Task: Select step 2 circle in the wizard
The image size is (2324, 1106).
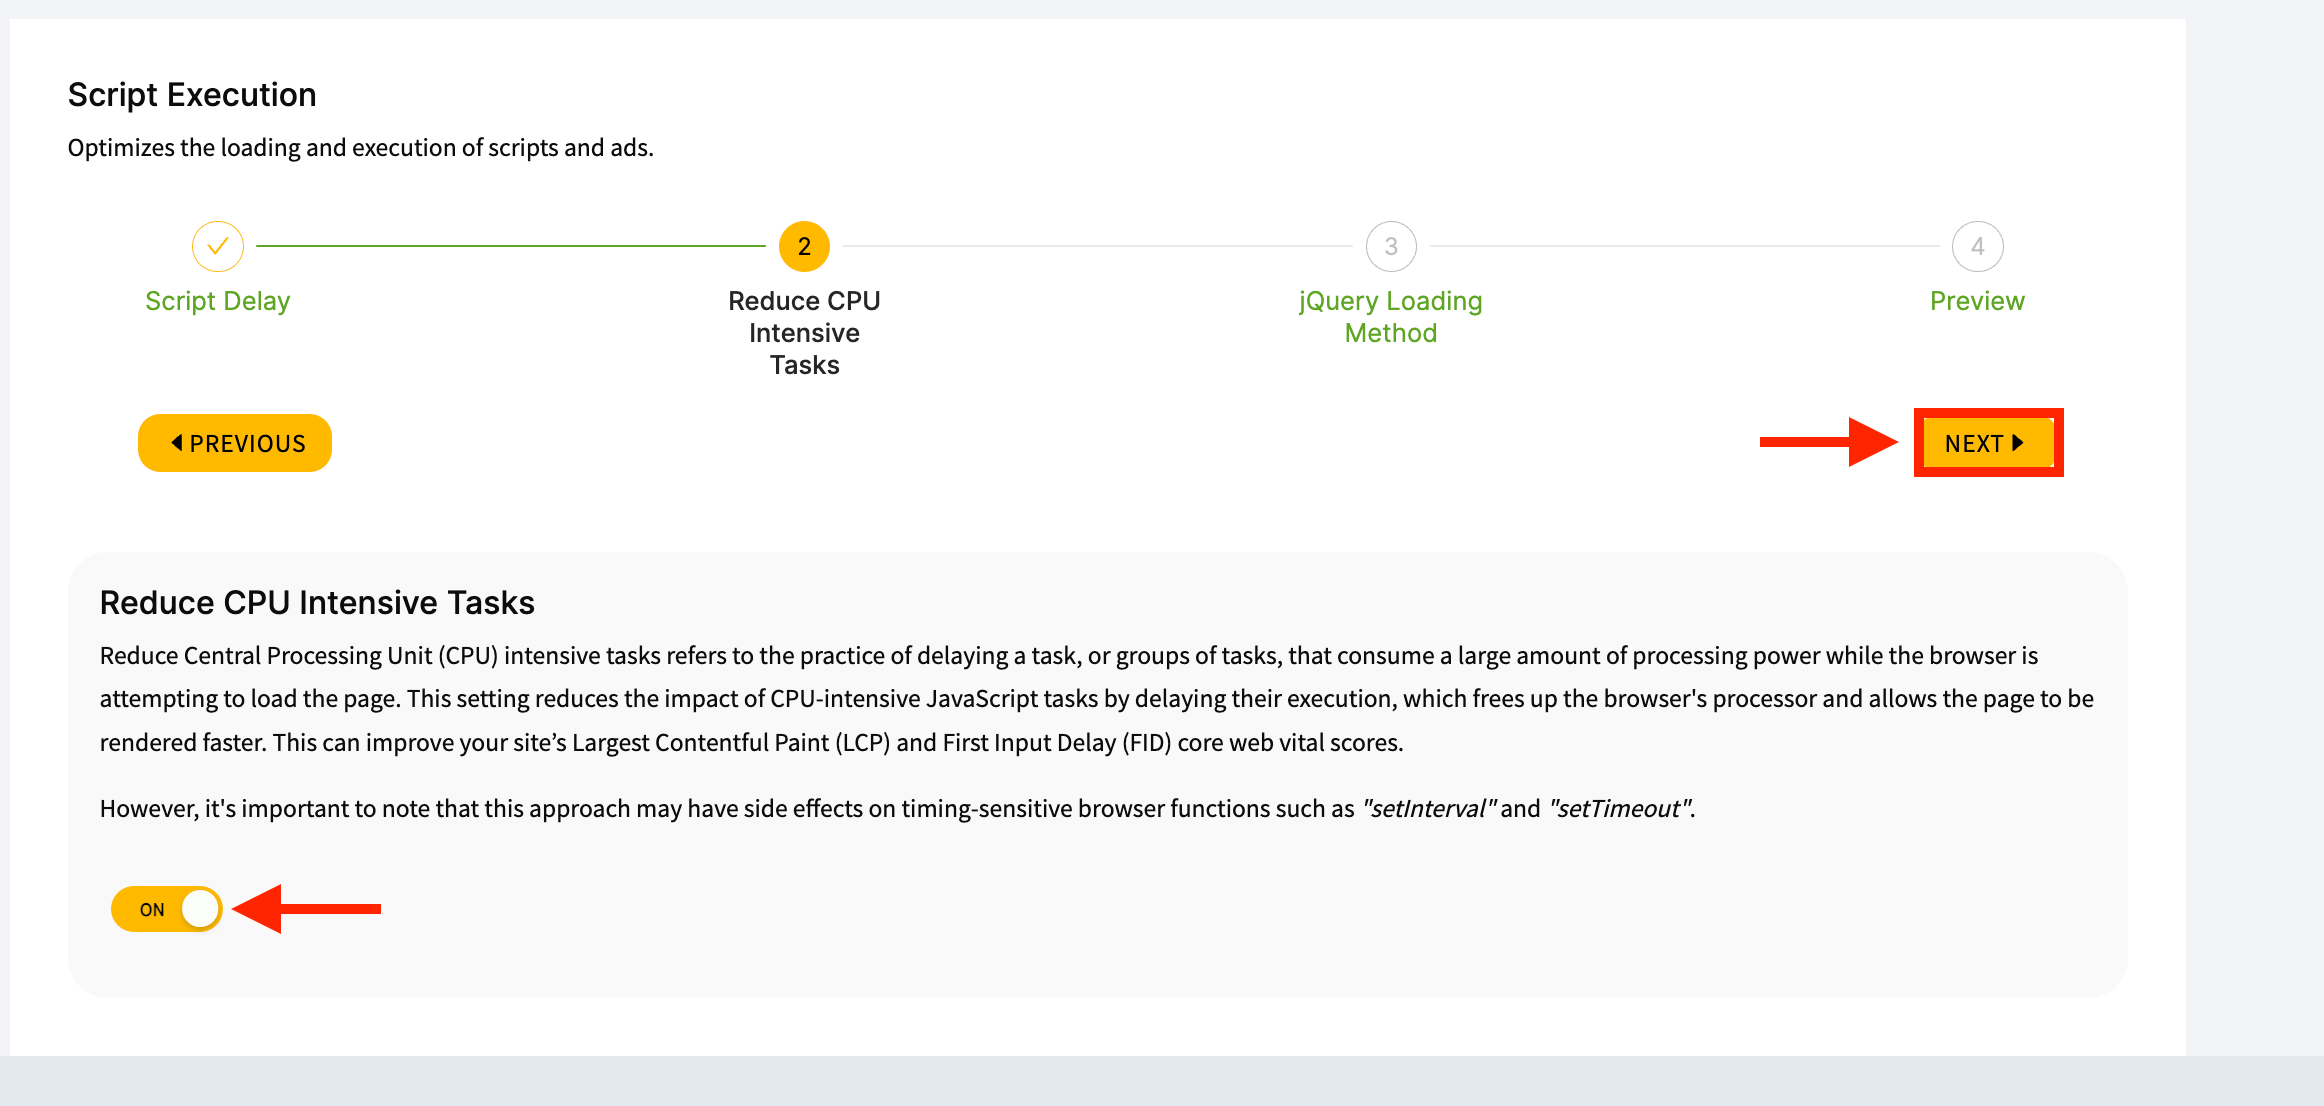Action: point(804,246)
